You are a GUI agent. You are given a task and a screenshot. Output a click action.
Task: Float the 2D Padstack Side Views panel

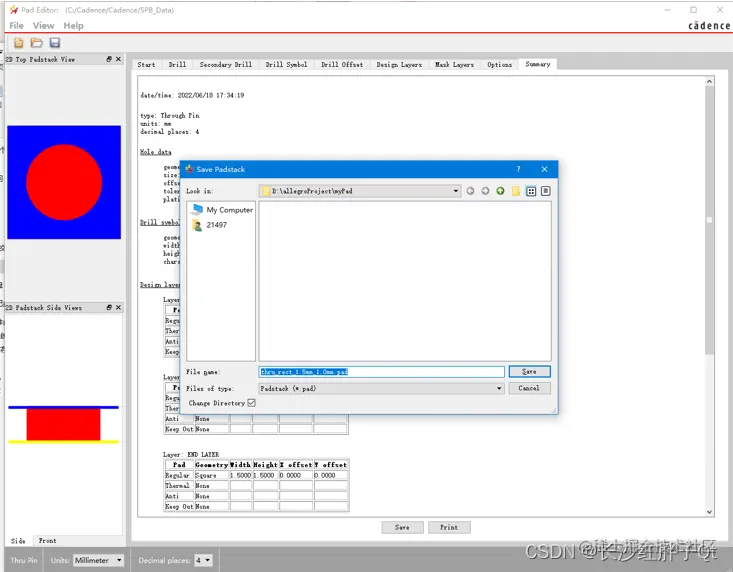(109, 307)
